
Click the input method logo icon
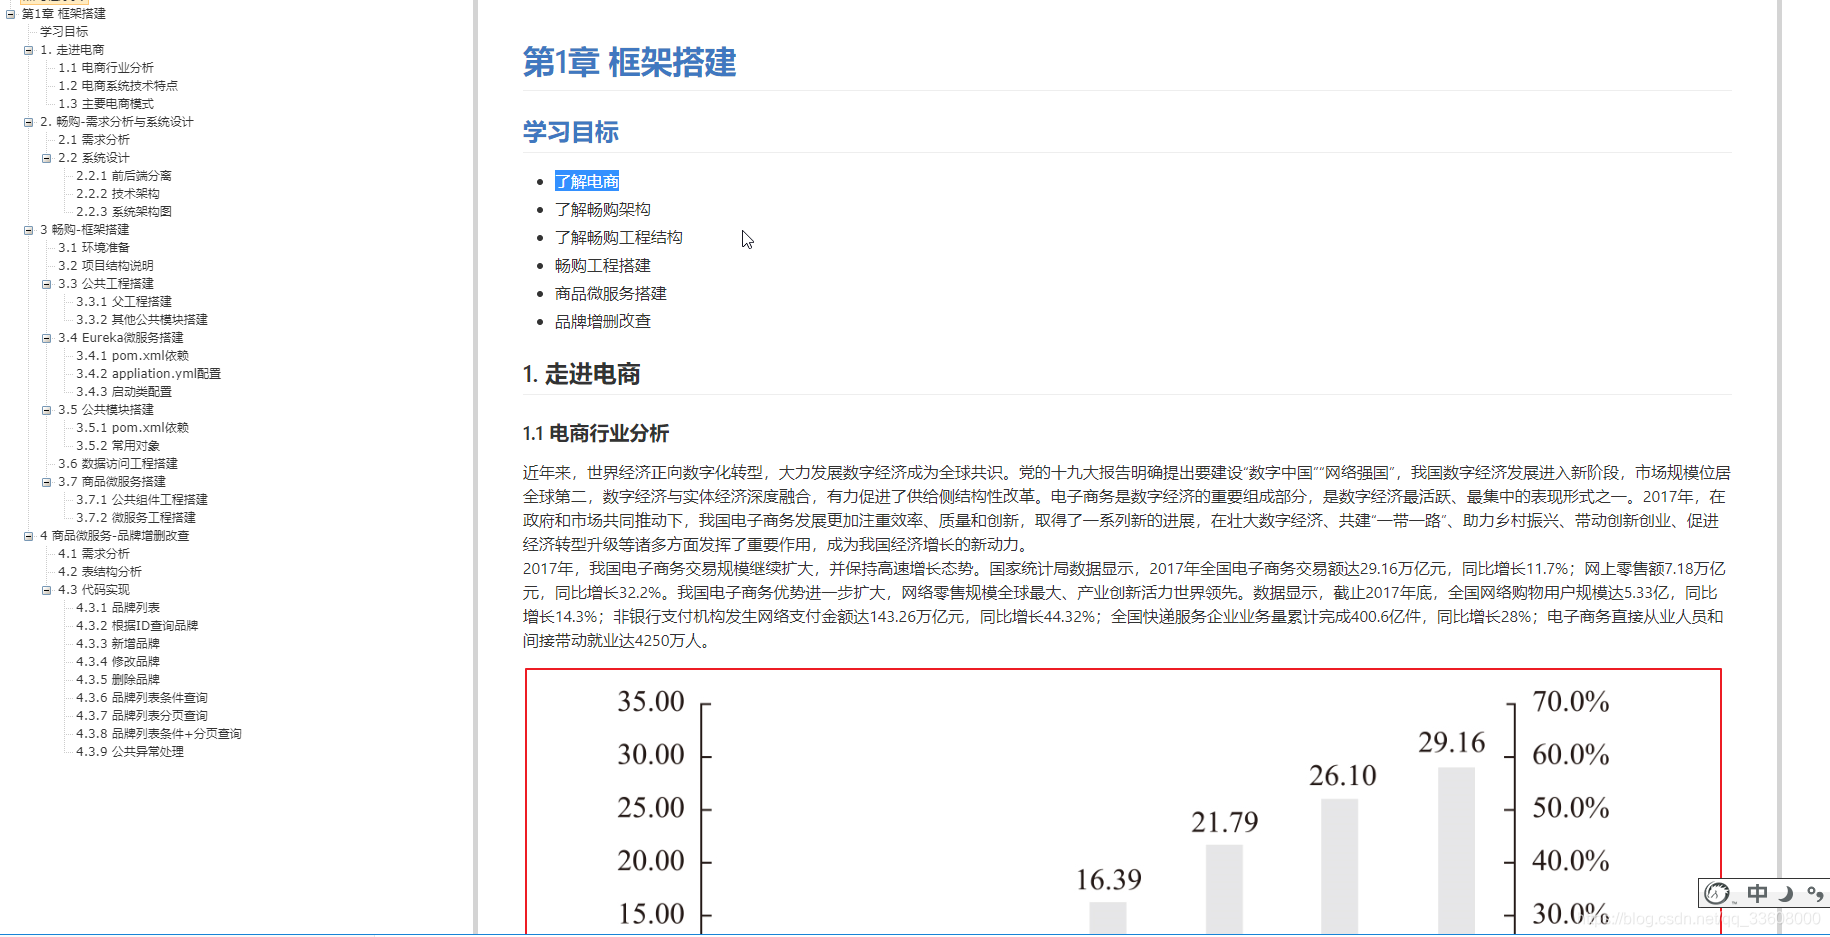1717,893
